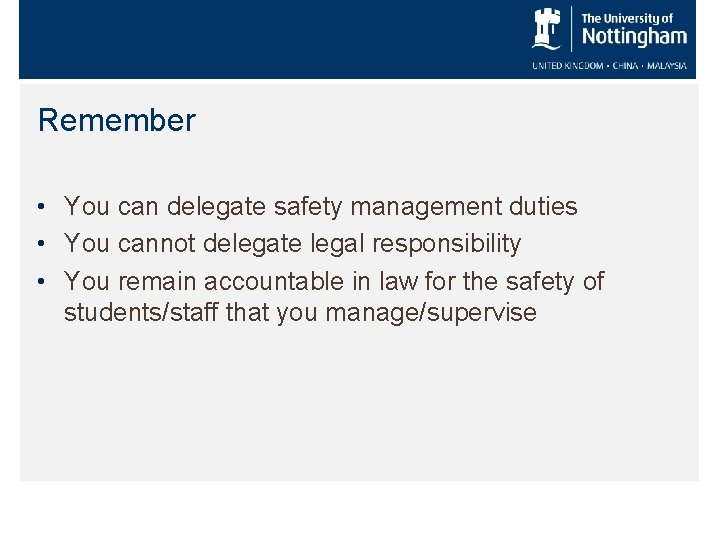Click the "students/staff that you manage/supervise" line
This screenshot has width=720, height=540.
coord(300,313)
